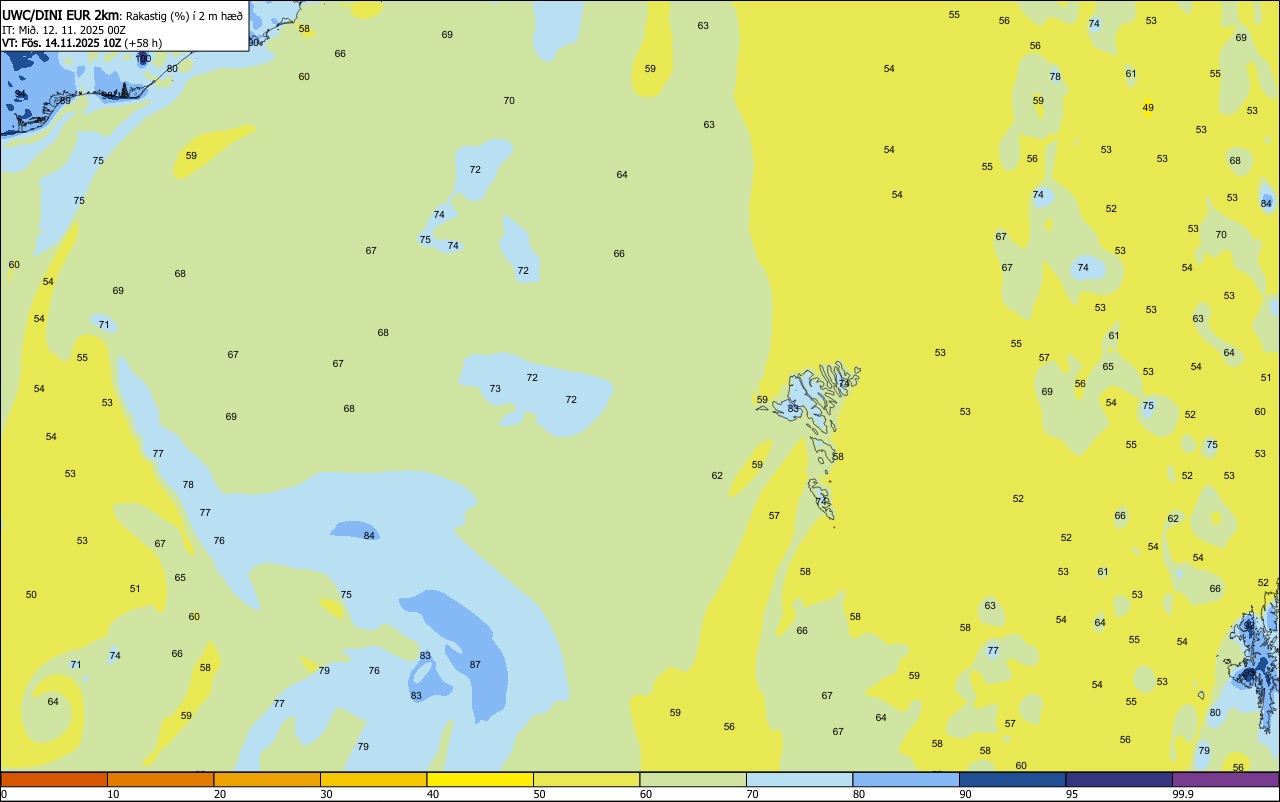Click the dark orange 0–10 legend swatch
The height and width of the screenshot is (802, 1280).
[54, 779]
